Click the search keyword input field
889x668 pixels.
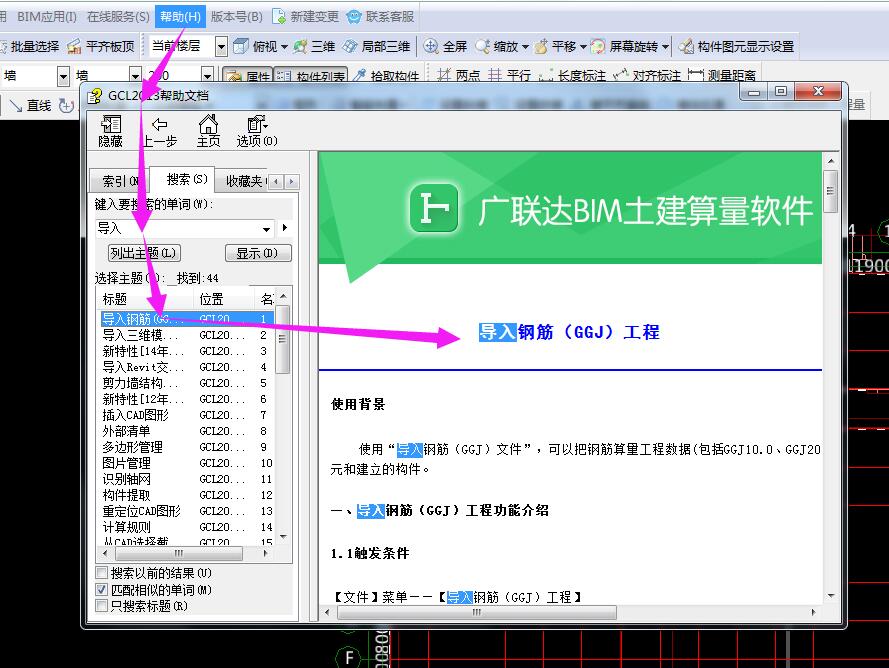(177, 229)
